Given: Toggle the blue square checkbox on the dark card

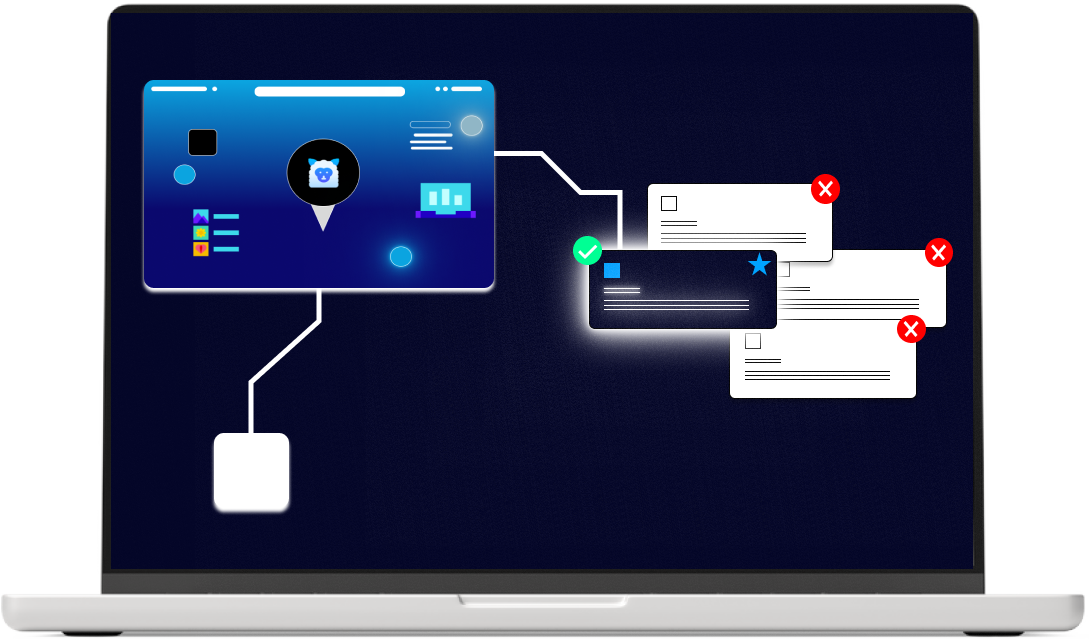Looking at the screenshot, I should point(612,270).
